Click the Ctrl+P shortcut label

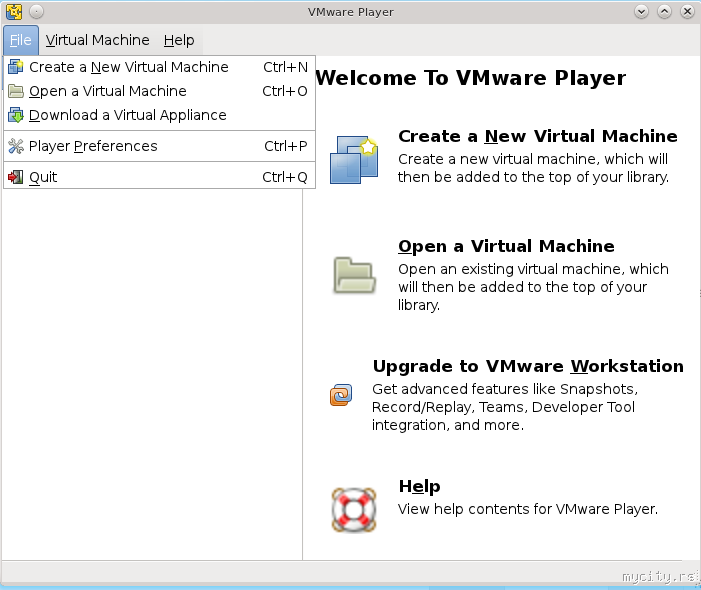pos(286,146)
